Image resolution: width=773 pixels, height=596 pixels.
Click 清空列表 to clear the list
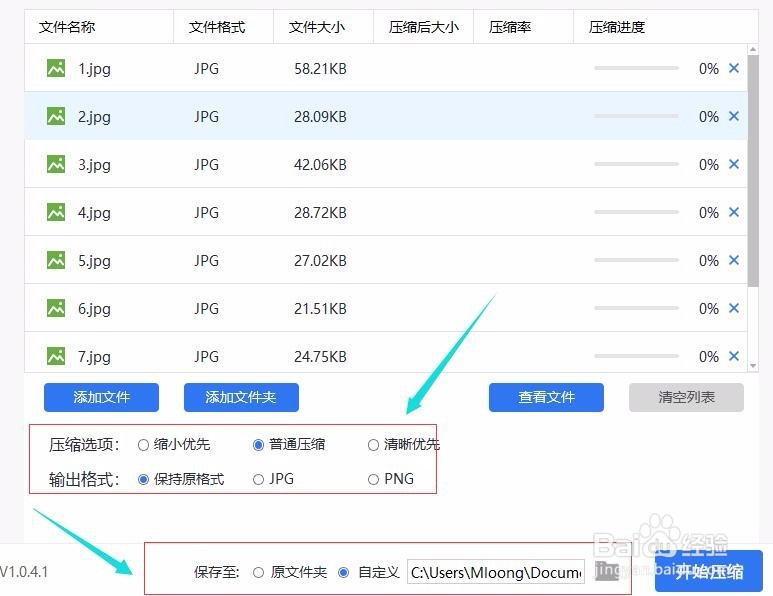coord(686,397)
